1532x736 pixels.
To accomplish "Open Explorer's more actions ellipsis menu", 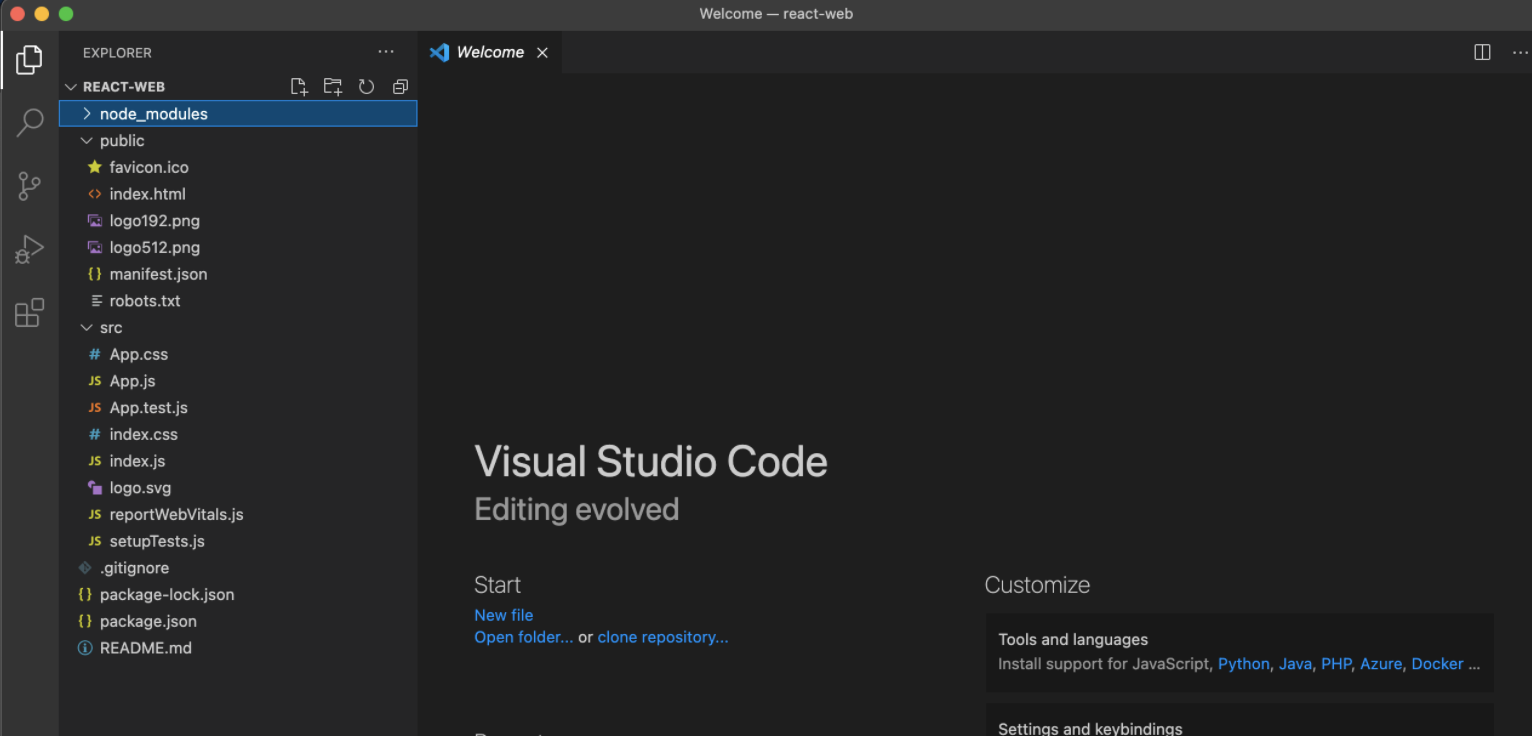I will (386, 52).
